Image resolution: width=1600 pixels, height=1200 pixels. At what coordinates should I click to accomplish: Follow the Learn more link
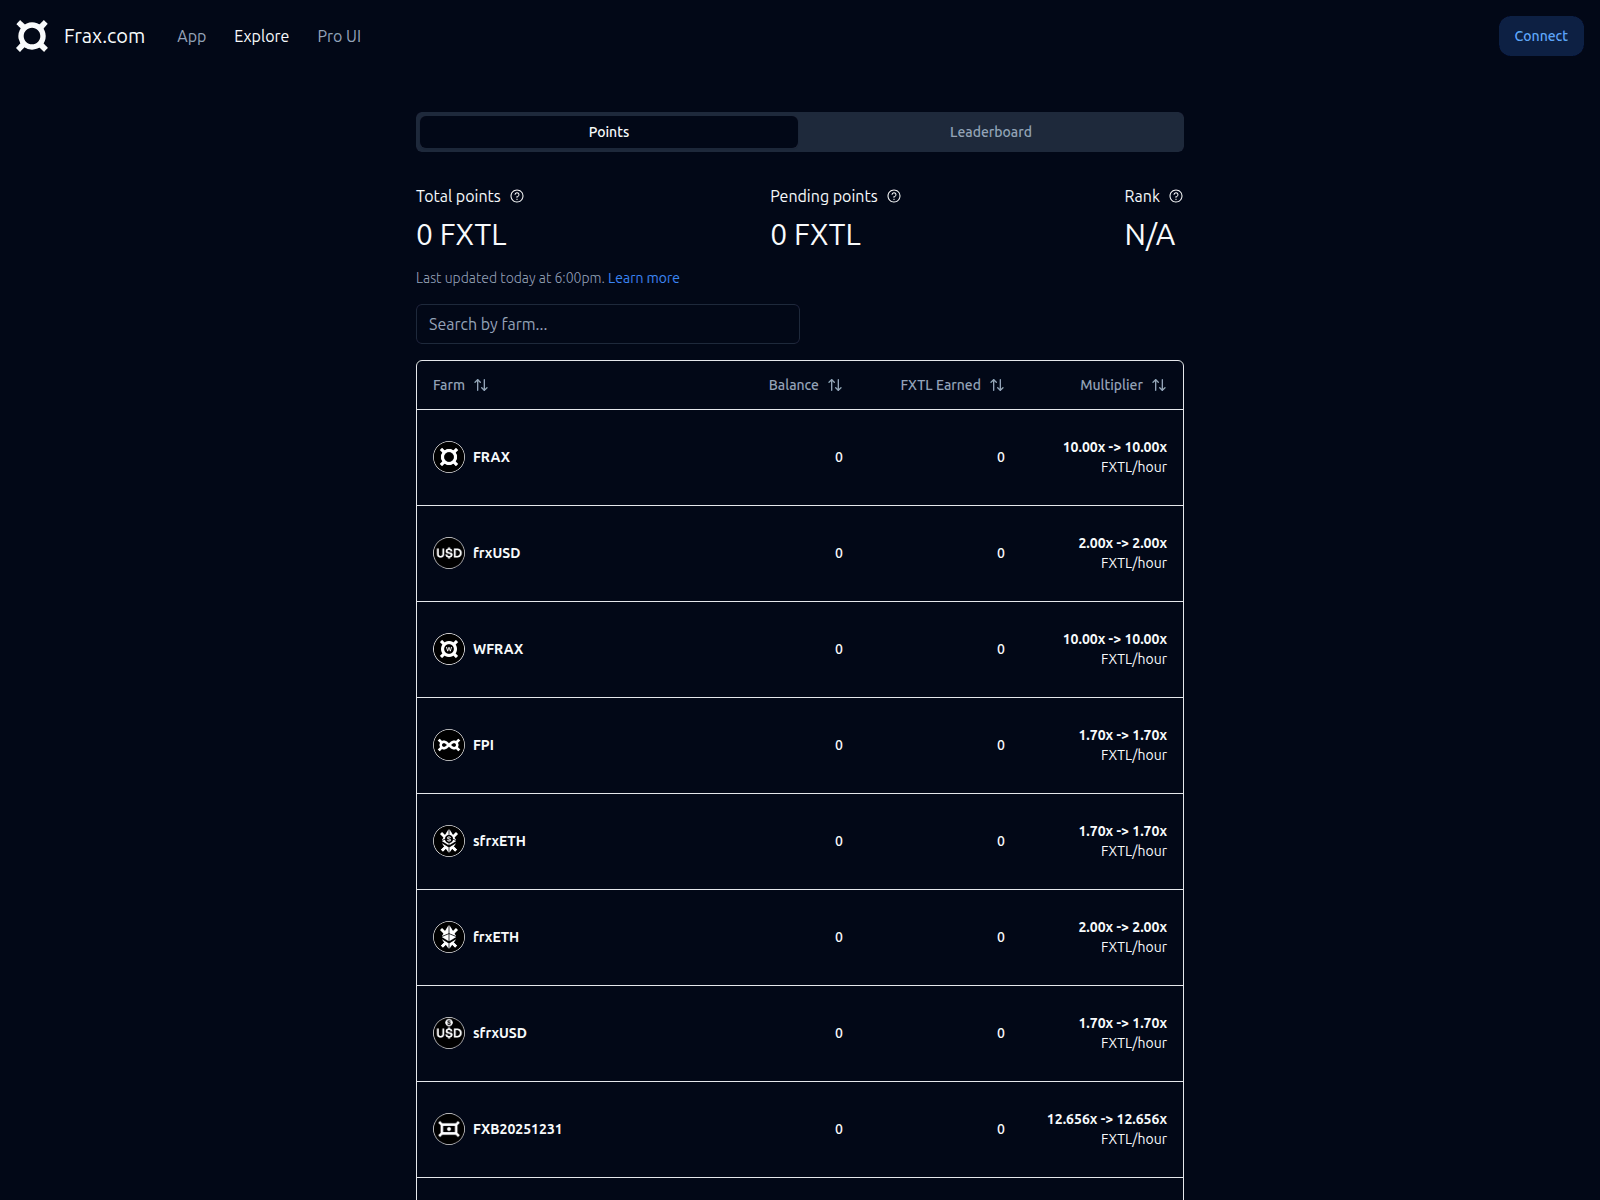643,278
